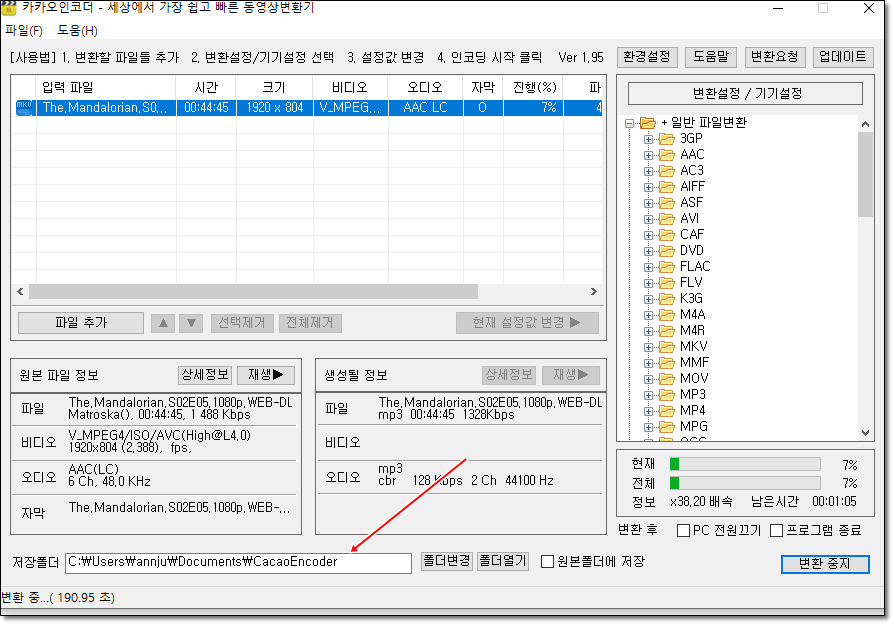Expand the MOV tree node

click(648, 379)
